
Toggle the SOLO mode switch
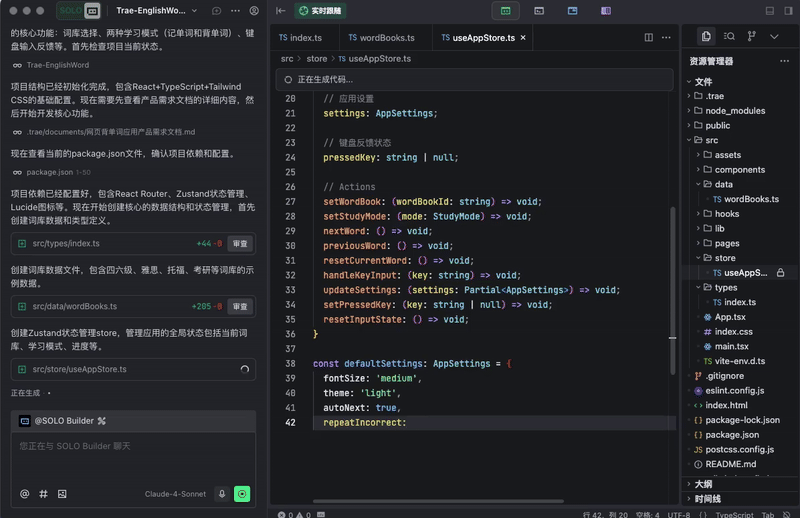pyautogui.click(x=79, y=11)
